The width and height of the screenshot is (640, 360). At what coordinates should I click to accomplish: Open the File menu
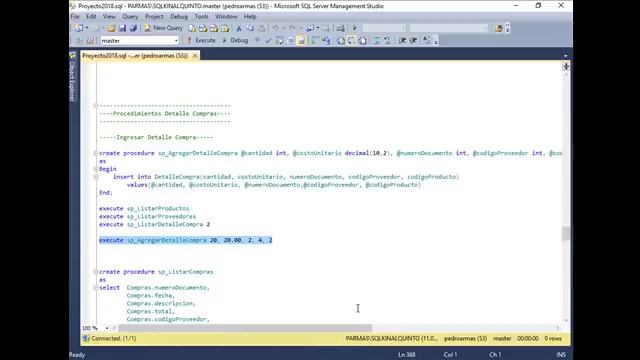click(x=75, y=17)
